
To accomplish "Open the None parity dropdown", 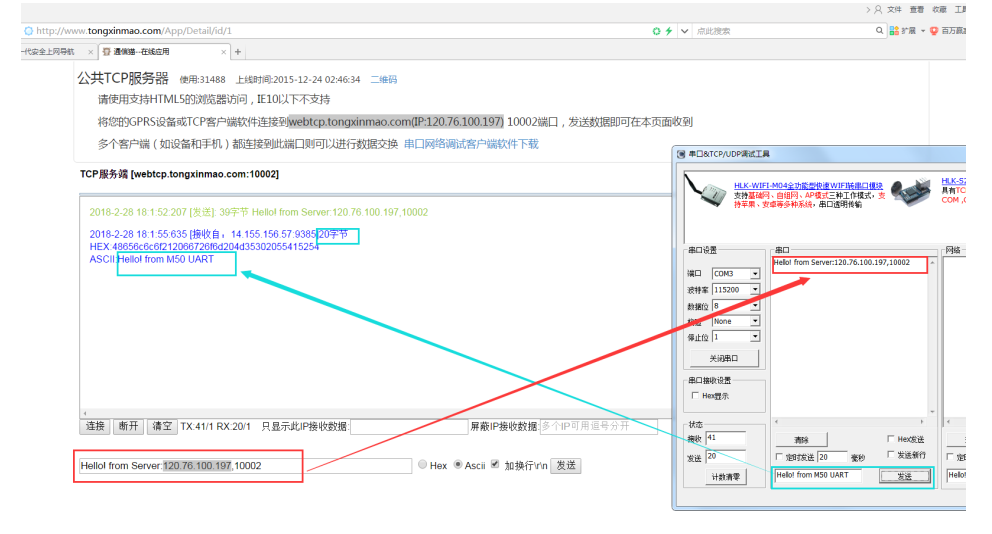I will click(x=754, y=321).
